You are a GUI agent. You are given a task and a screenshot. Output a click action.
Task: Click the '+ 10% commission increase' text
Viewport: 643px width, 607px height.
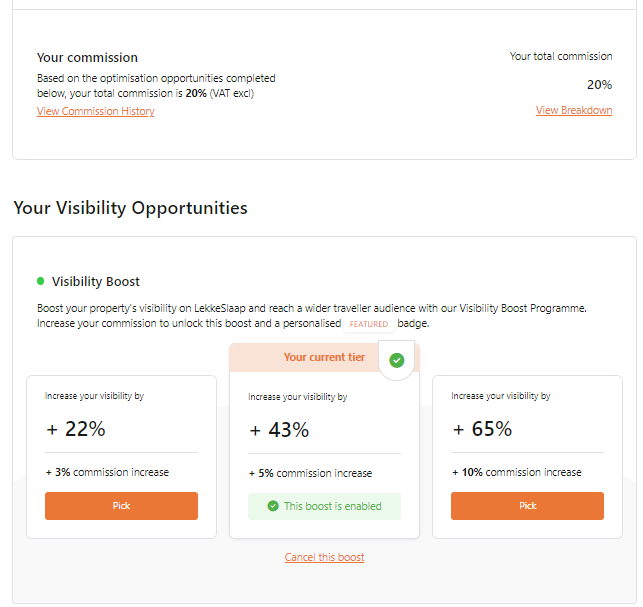click(x=517, y=472)
